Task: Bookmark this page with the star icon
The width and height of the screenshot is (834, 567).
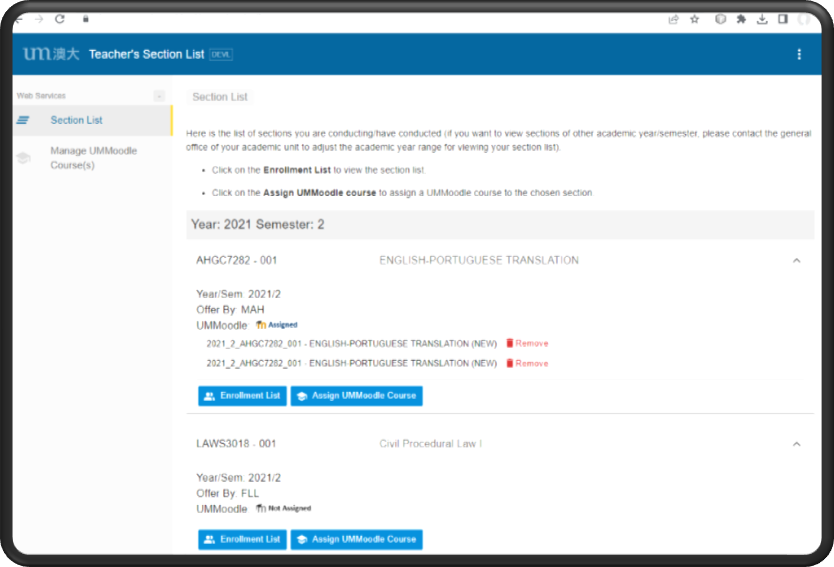Action: [695, 18]
